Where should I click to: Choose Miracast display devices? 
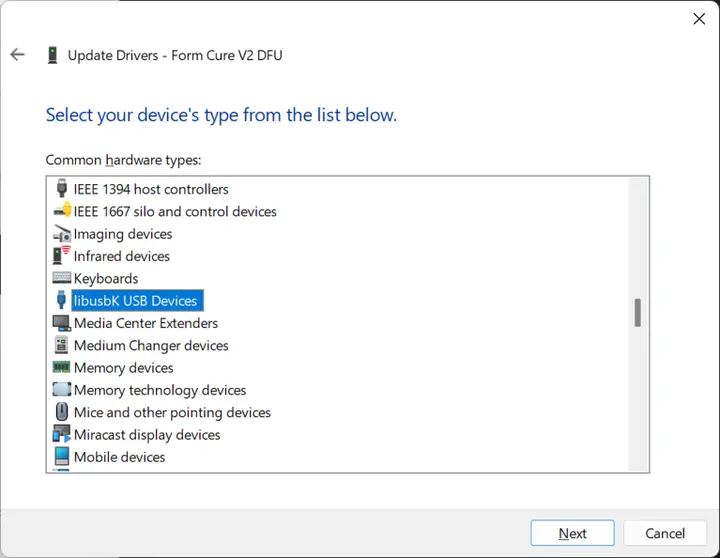tap(147, 435)
